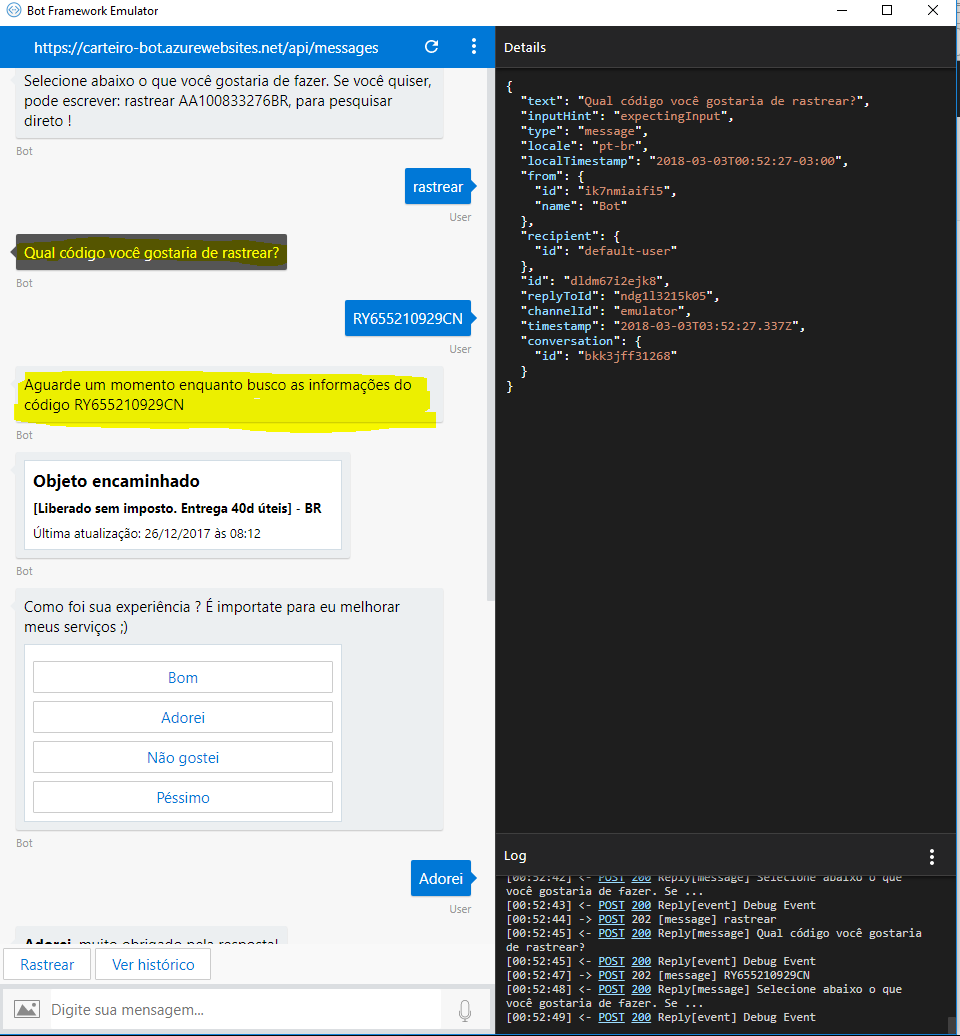Image resolution: width=960 pixels, height=1036 pixels.
Task: Open the Log panel options menu
Action: click(932, 857)
